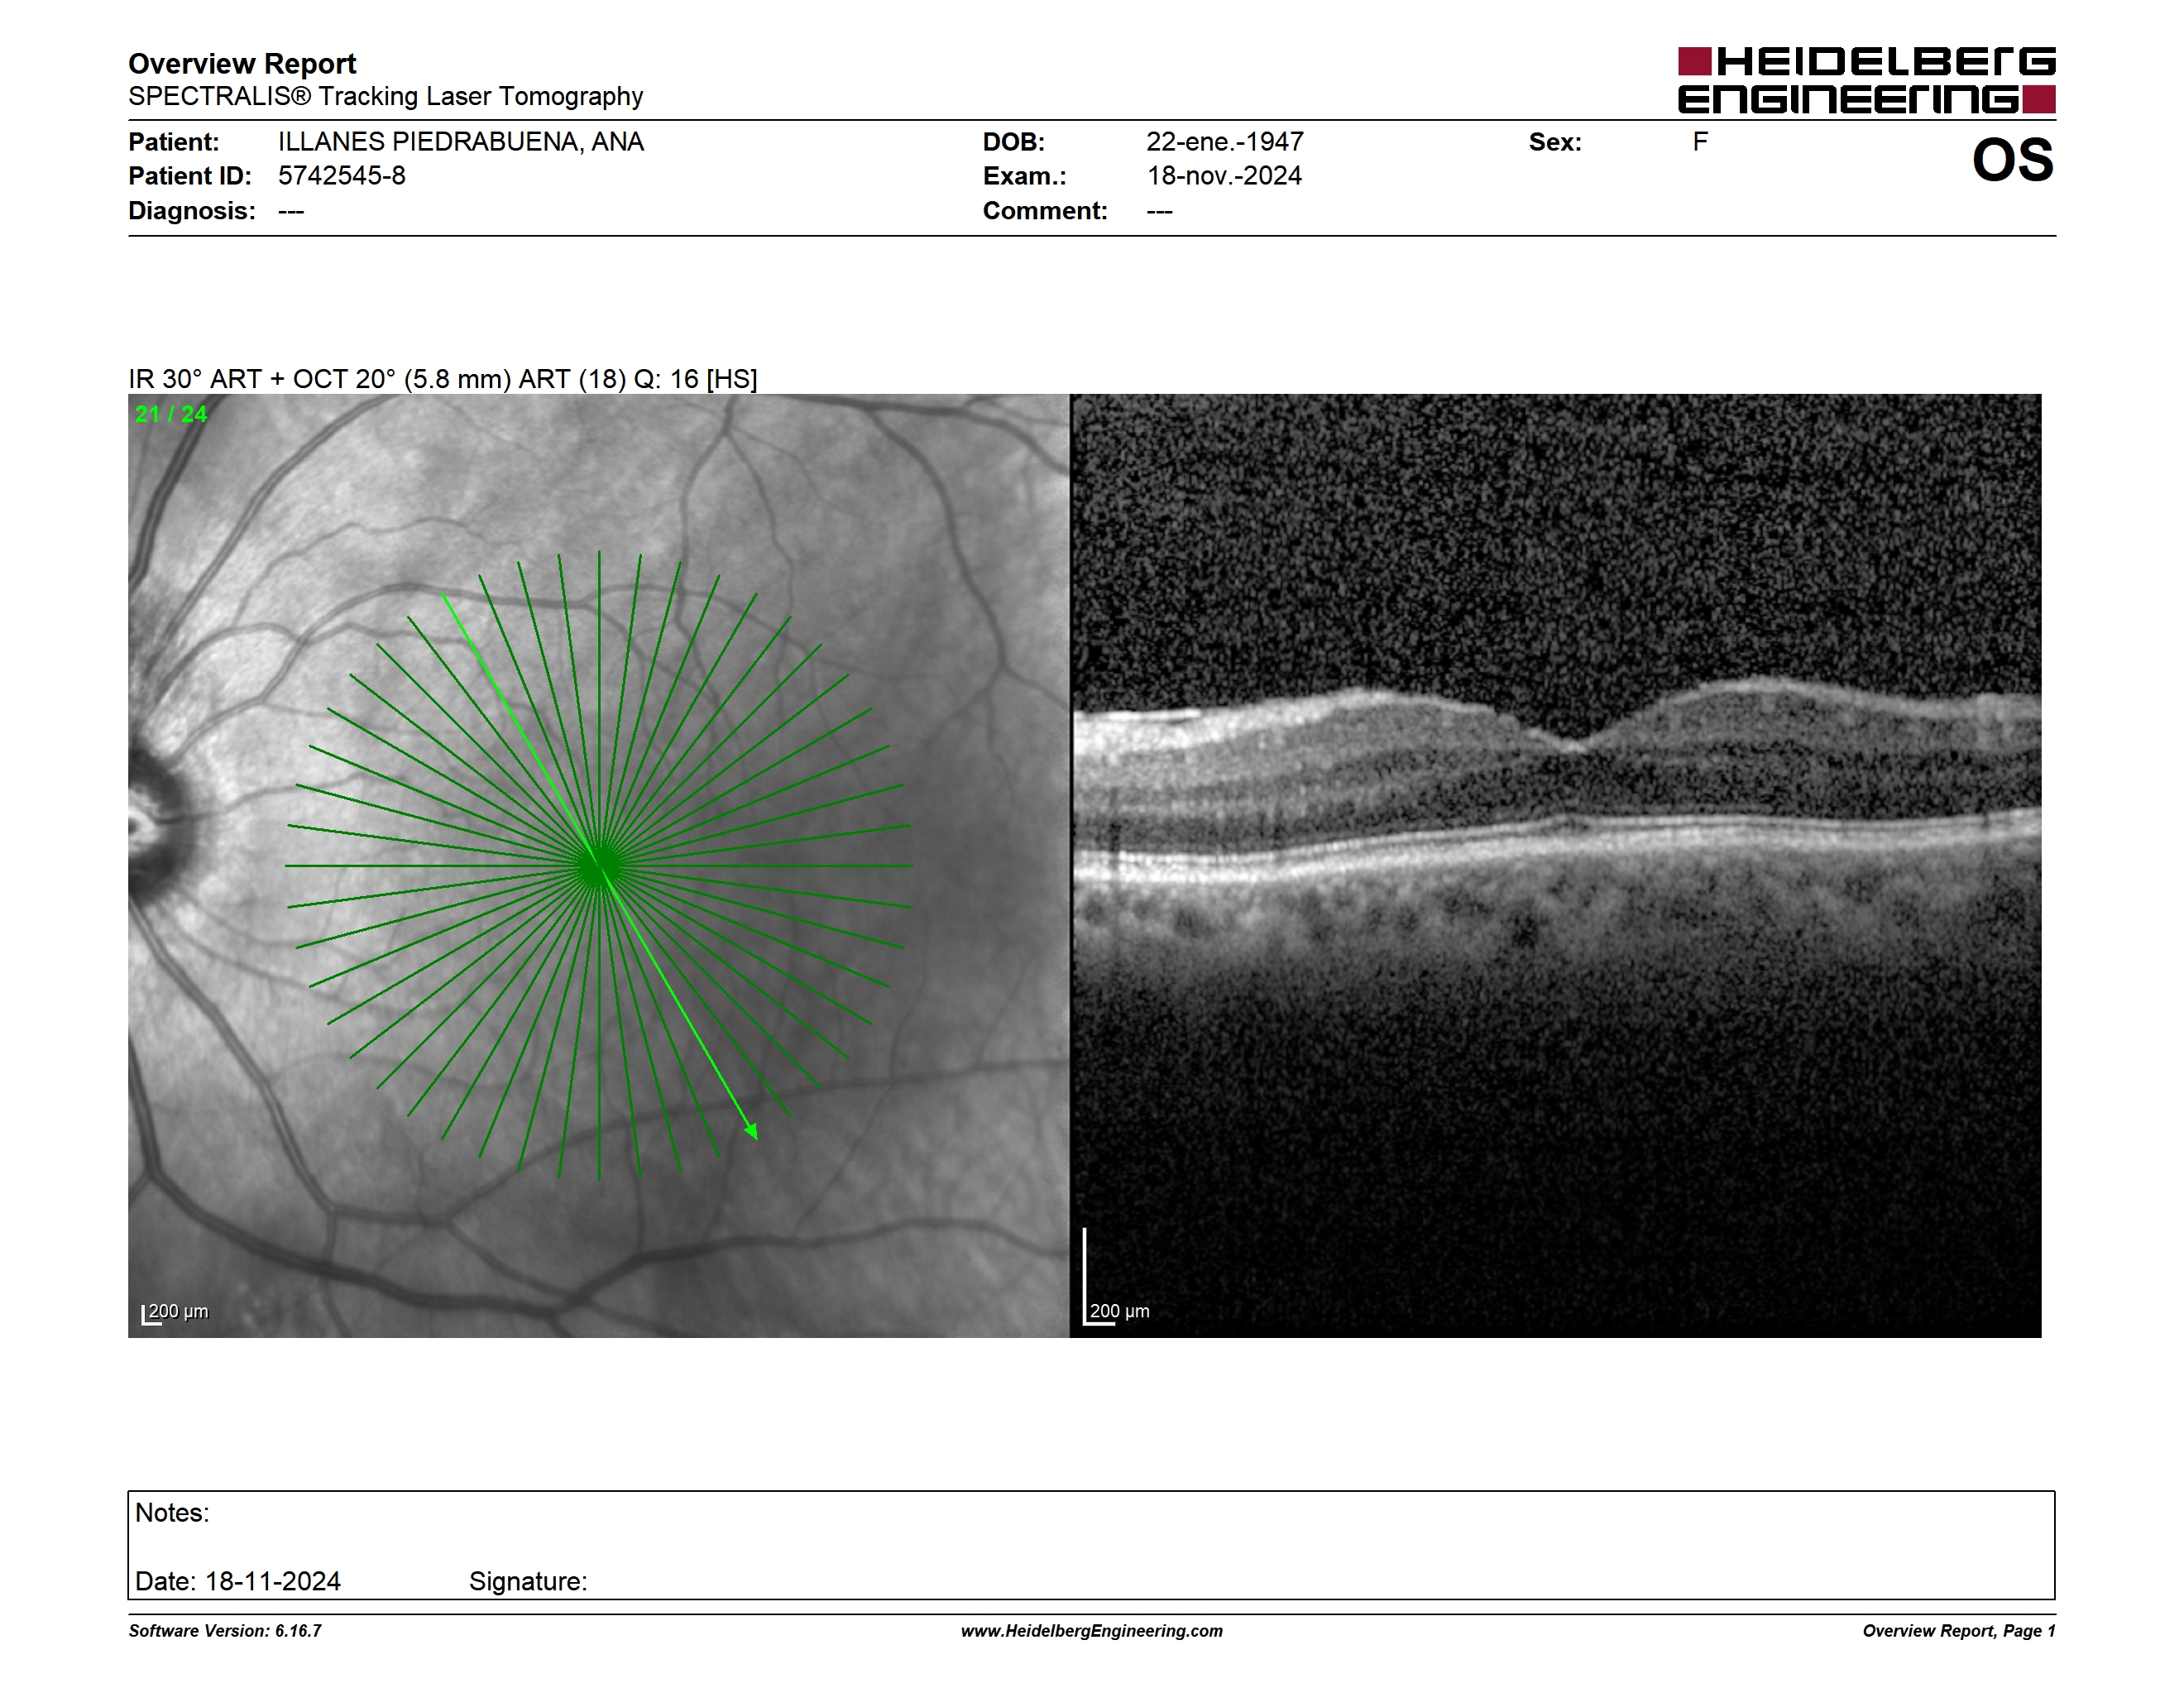Click the infrared fundus image

(599, 866)
